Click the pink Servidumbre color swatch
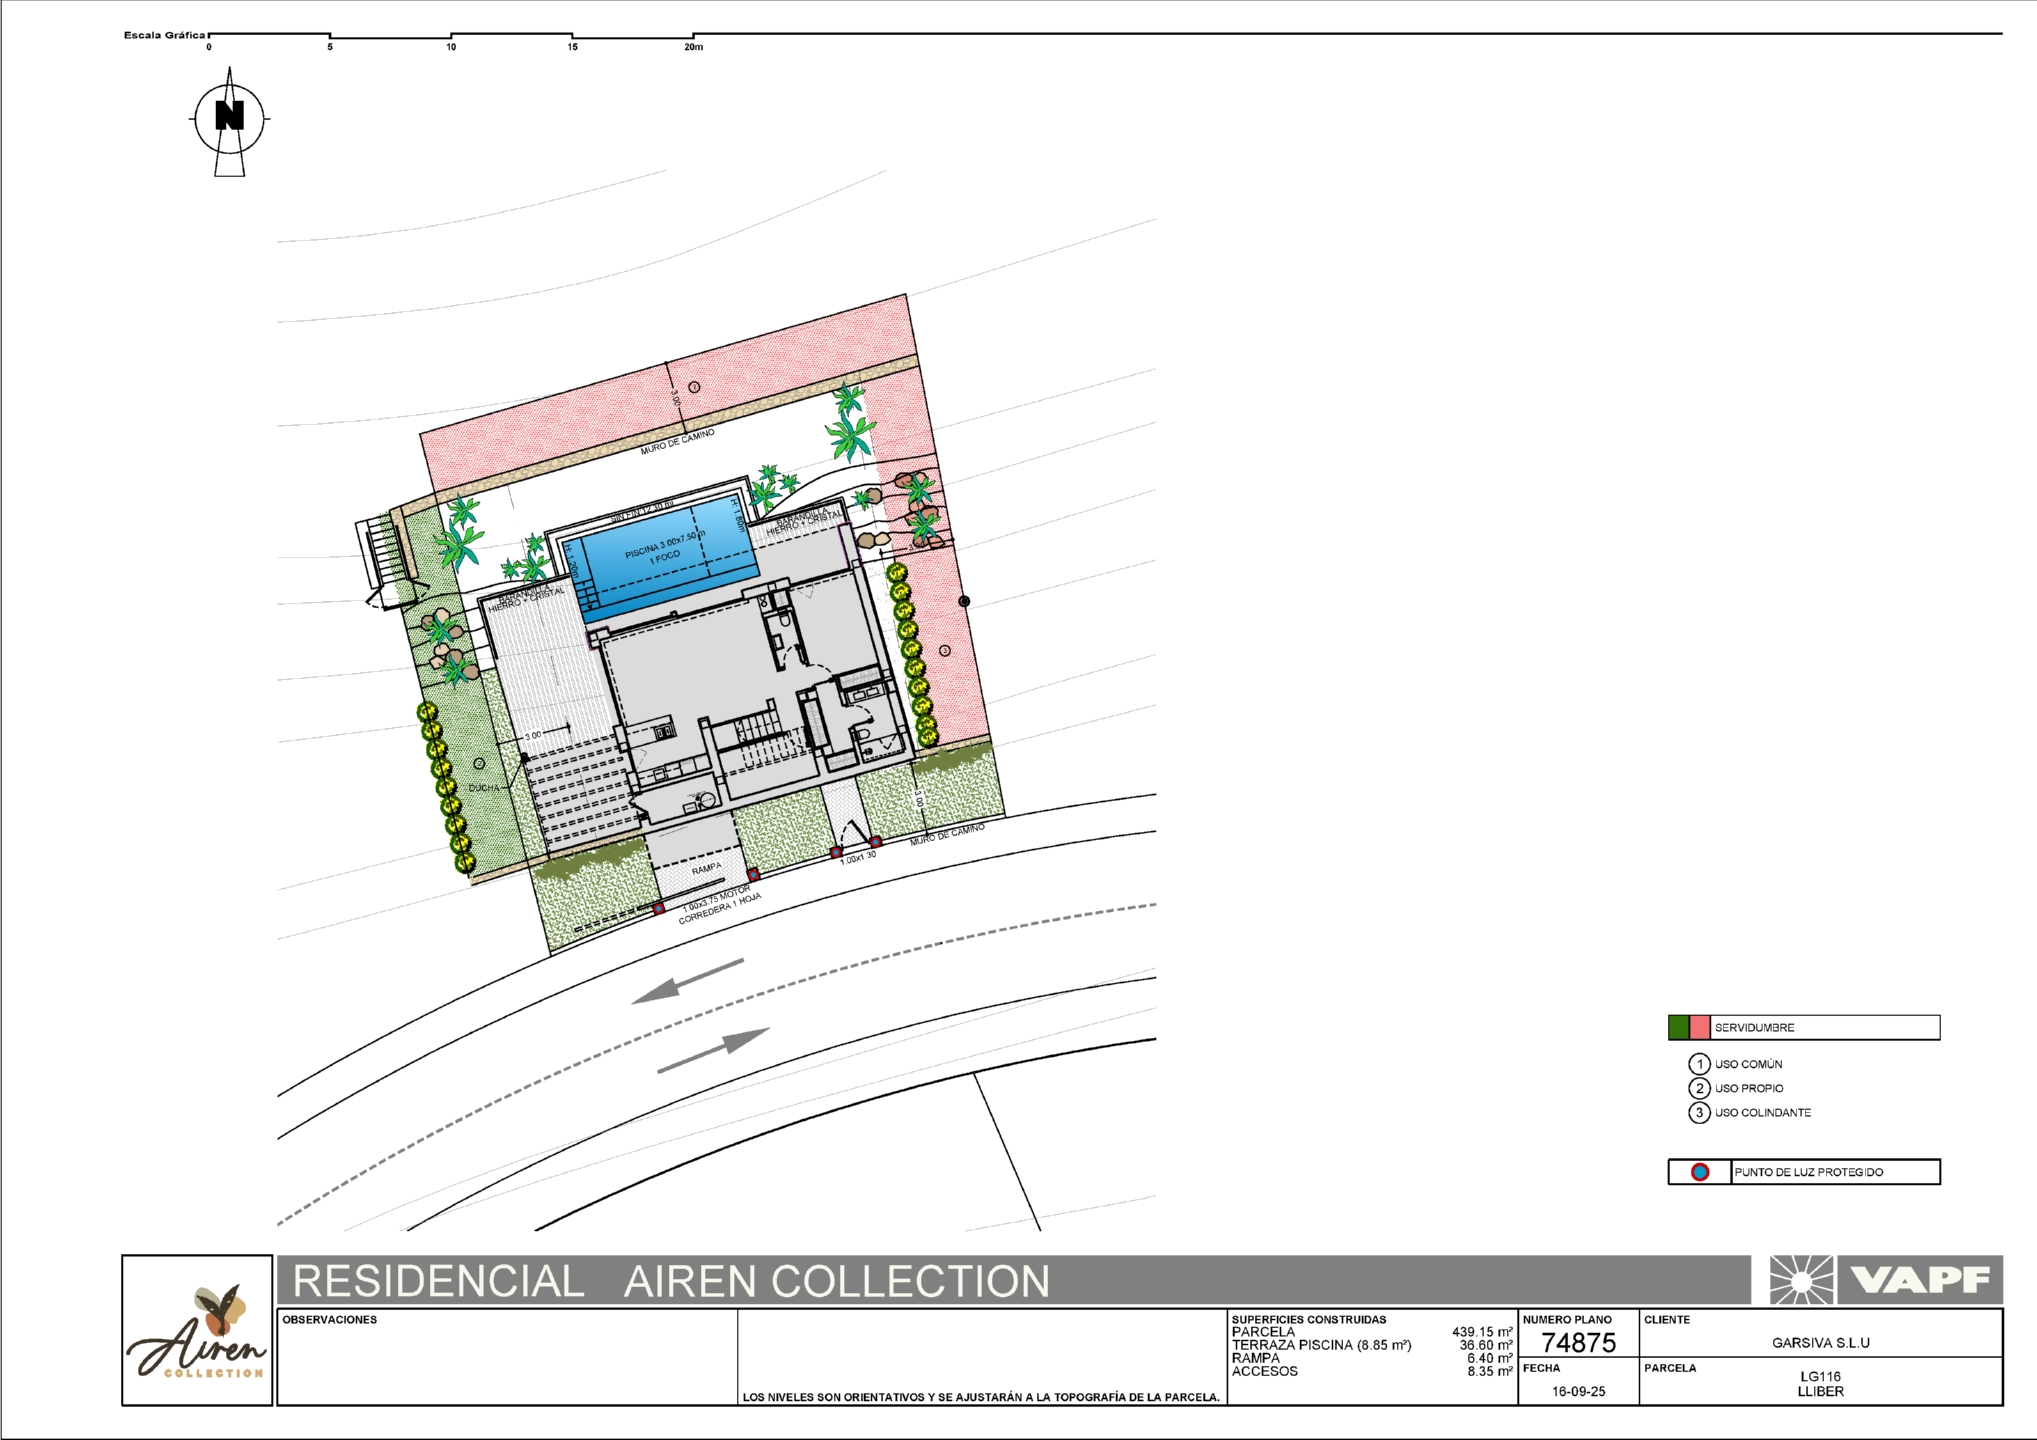Image resolution: width=2037 pixels, height=1440 pixels. (1699, 1028)
